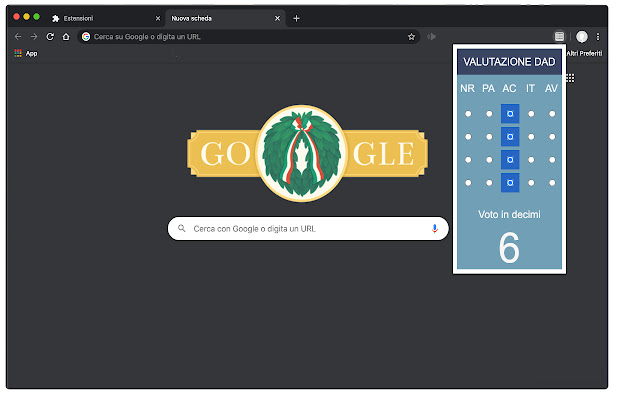Image resolution: width=640 pixels, height=400 pixels.
Task: Select AV radio button in the fourth row
Action: tap(552, 183)
